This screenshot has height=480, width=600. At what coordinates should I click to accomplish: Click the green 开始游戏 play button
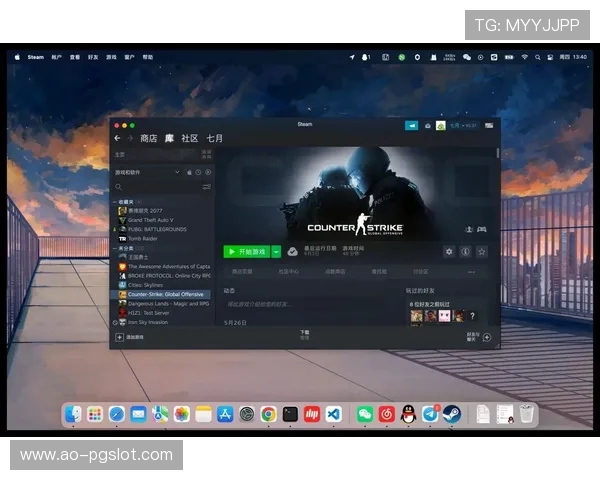tap(245, 252)
